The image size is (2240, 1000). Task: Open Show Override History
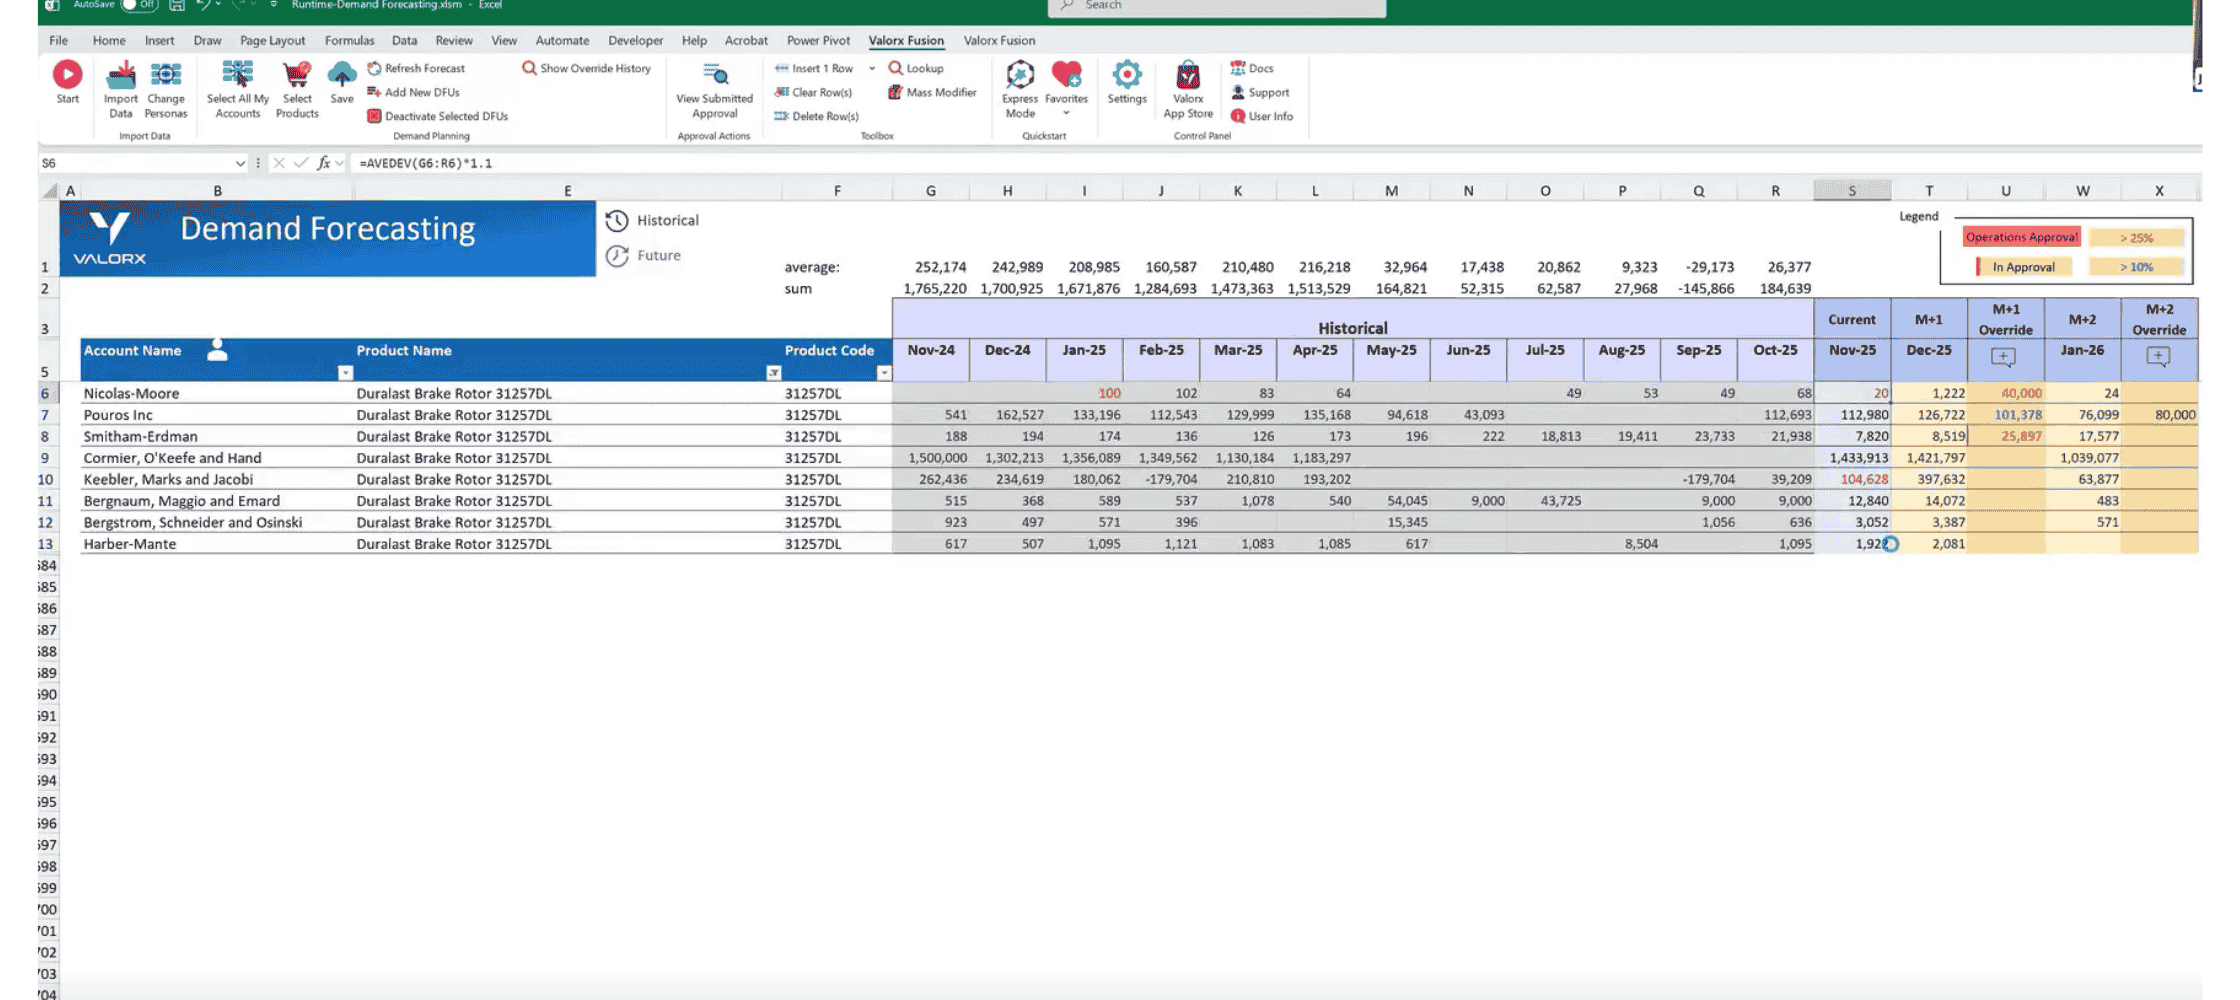pyautogui.click(x=586, y=68)
